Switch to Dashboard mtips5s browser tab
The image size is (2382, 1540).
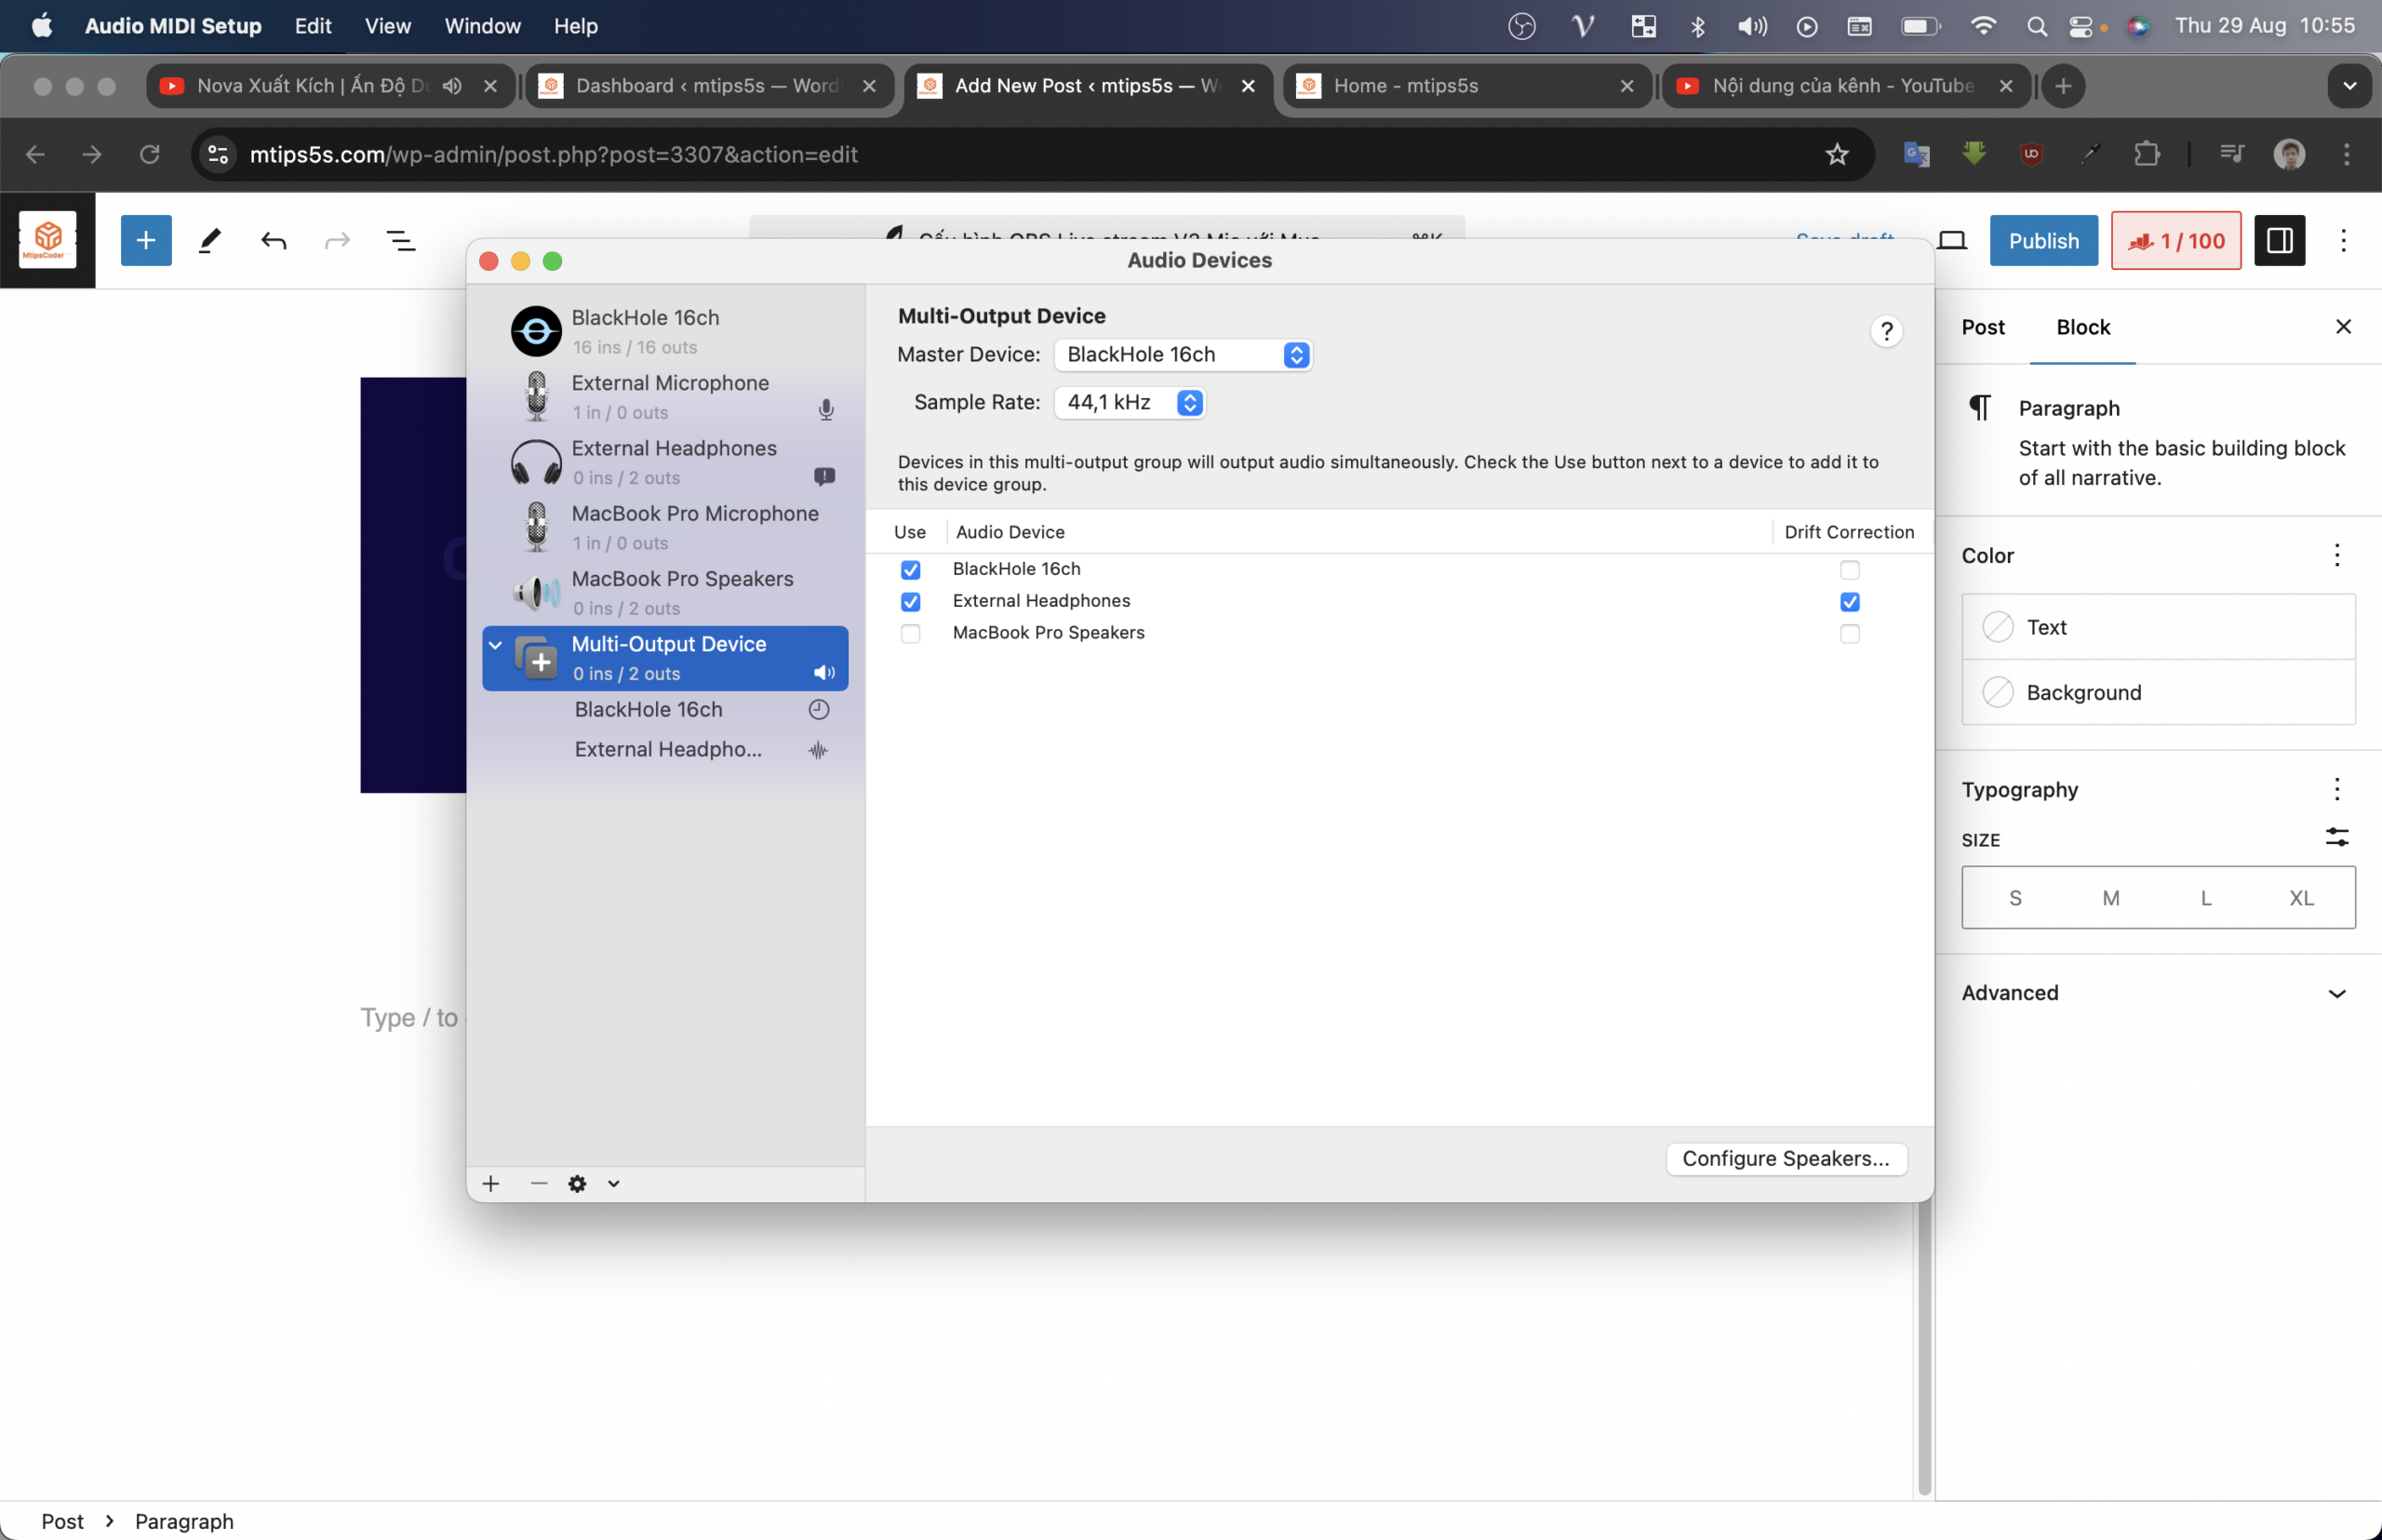point(709,86)
